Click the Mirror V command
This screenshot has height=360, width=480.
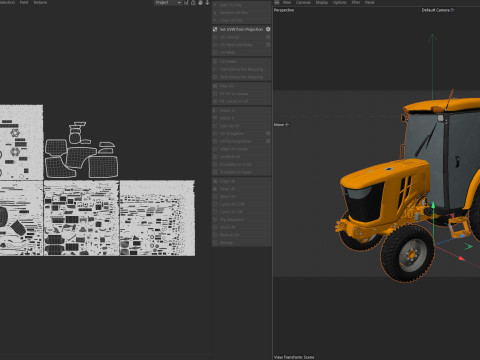coord(242,118)
